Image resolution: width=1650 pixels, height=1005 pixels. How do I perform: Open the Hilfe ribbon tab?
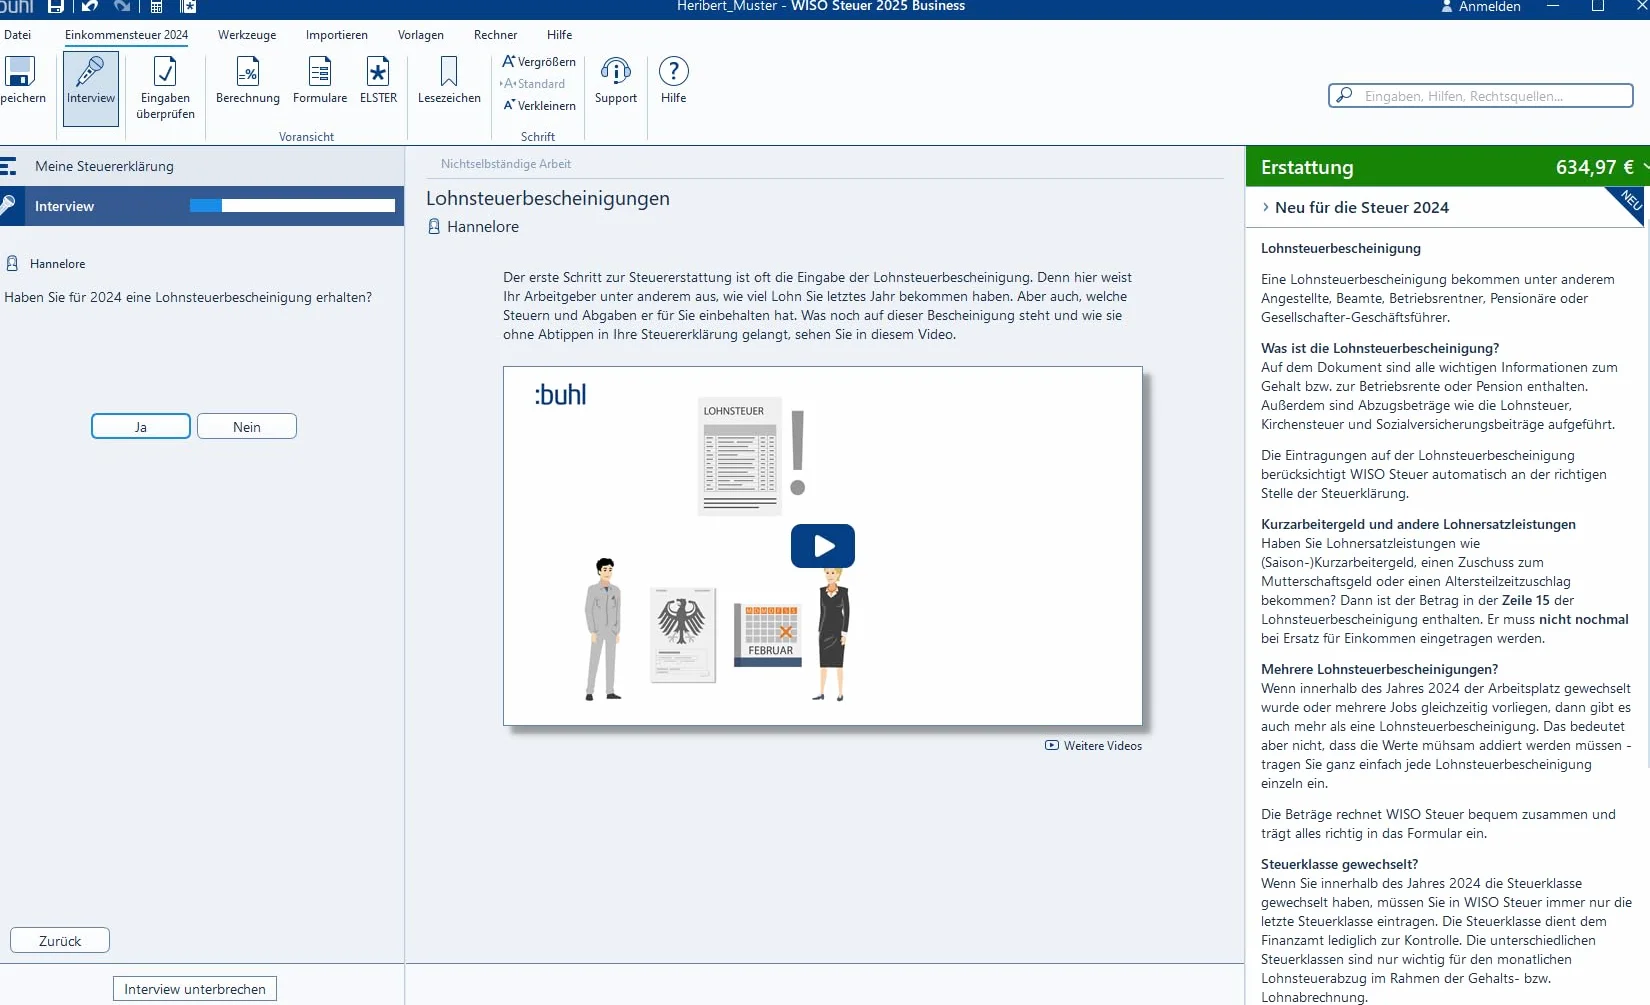click(560, 35)
